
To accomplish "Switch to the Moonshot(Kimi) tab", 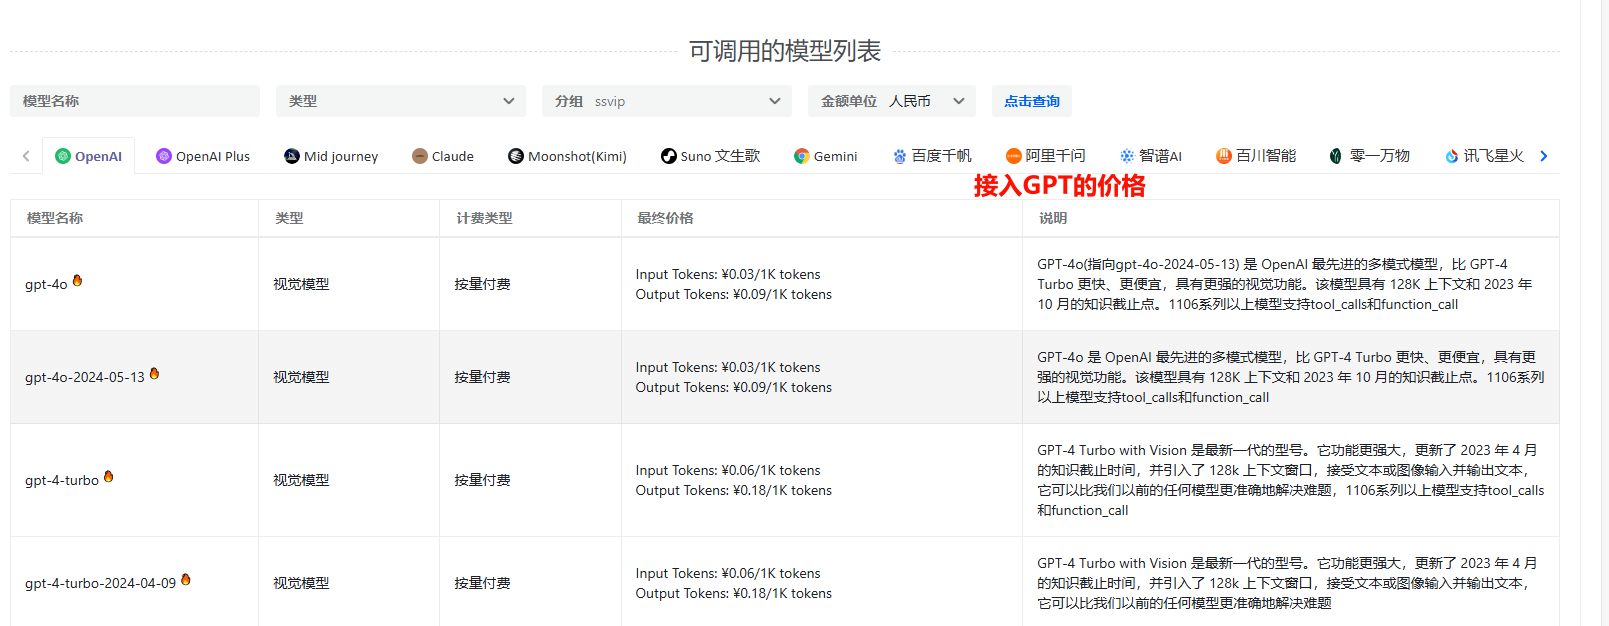I will tap(567, 156).
